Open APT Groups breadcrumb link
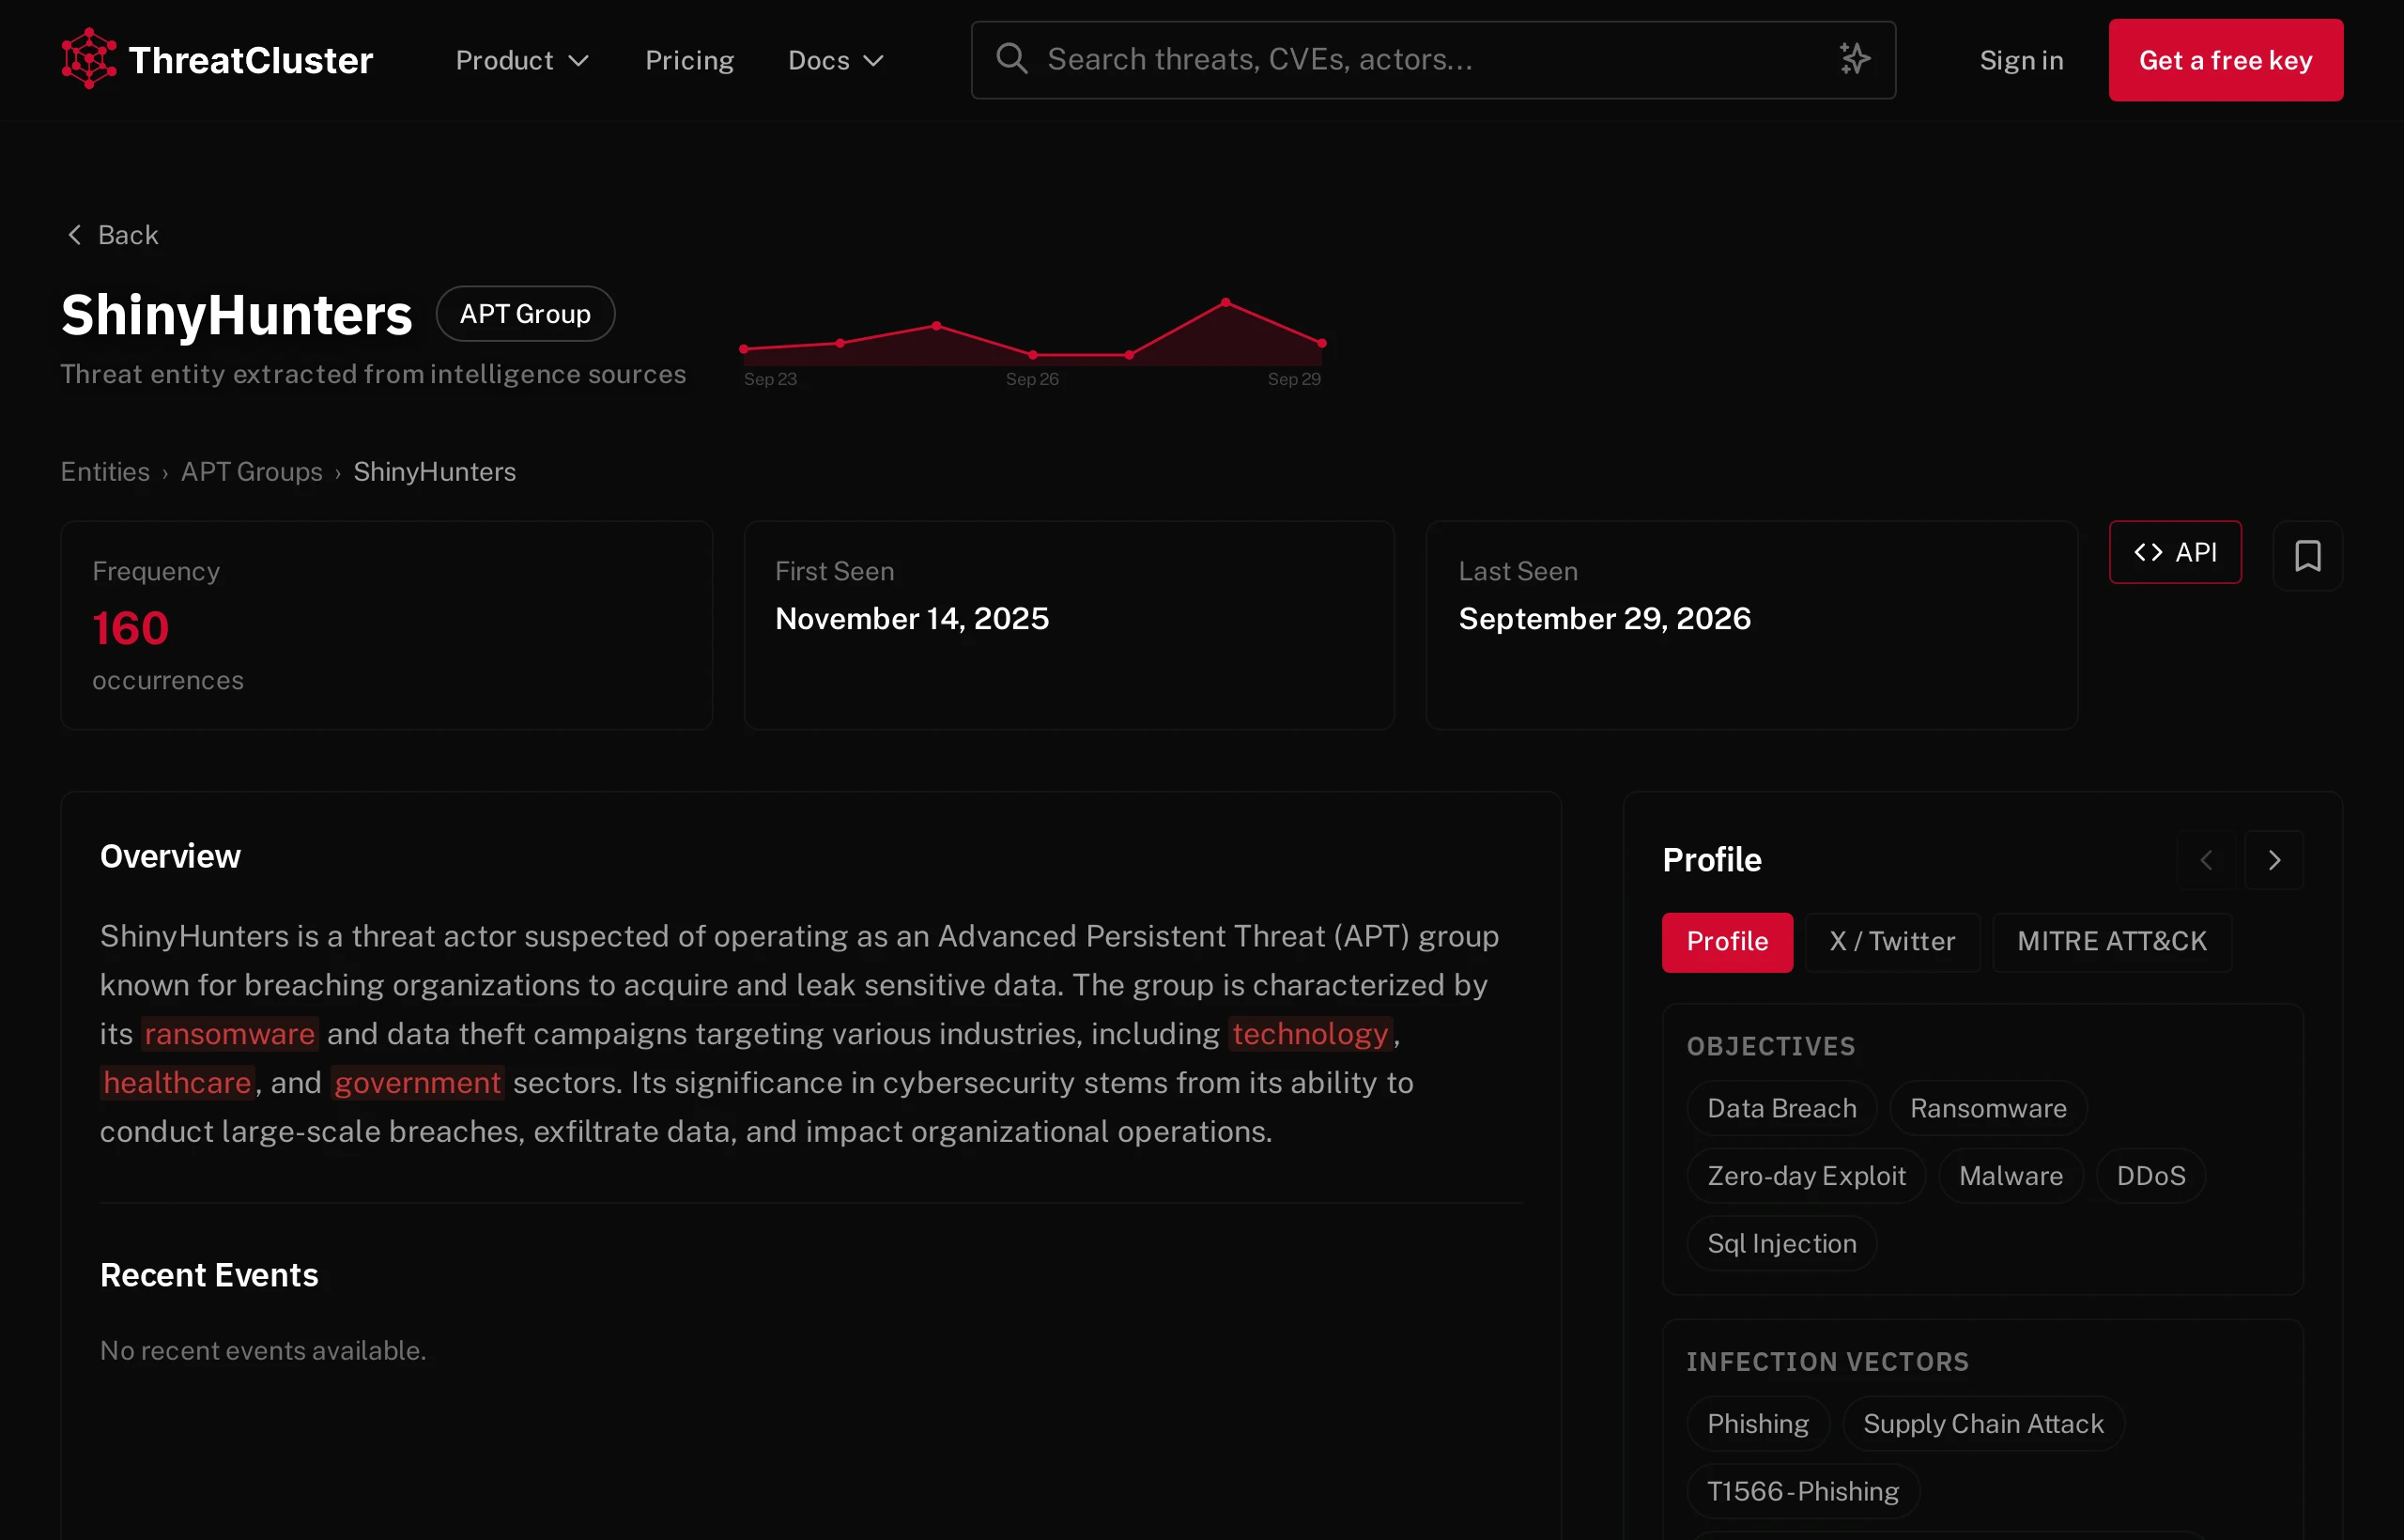 (x=252, y=472)
